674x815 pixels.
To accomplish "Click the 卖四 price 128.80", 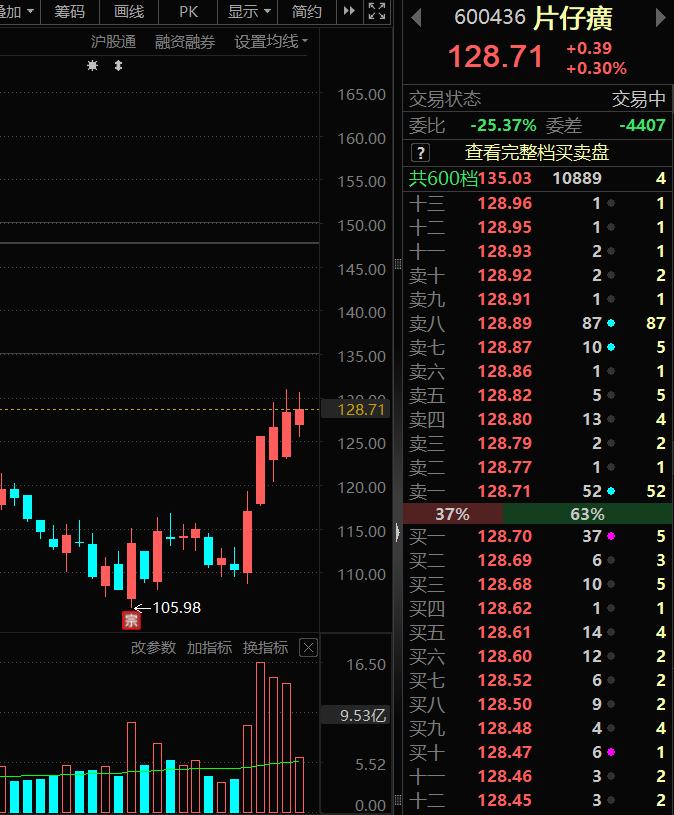I will tap(505, 419).
